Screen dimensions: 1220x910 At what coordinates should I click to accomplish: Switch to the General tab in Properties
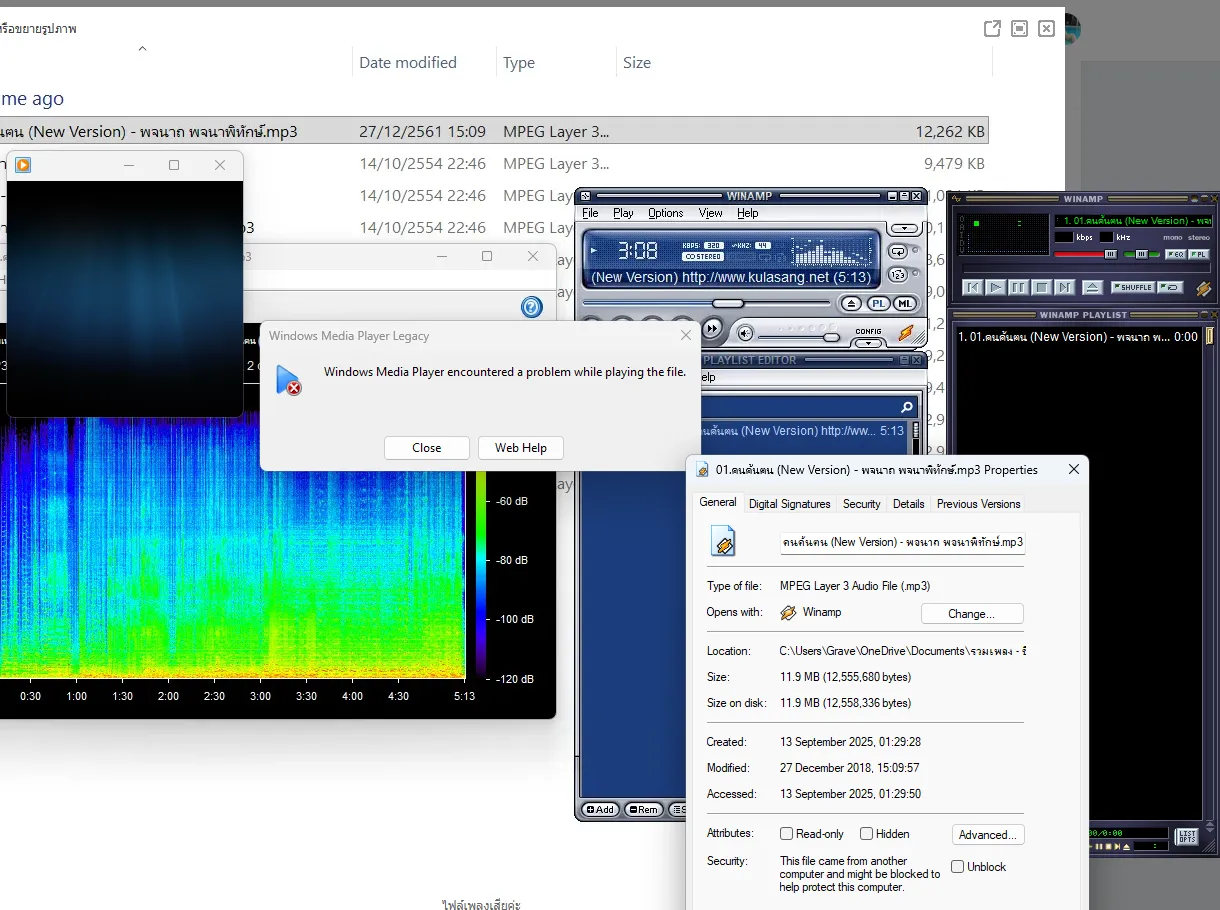718,503
